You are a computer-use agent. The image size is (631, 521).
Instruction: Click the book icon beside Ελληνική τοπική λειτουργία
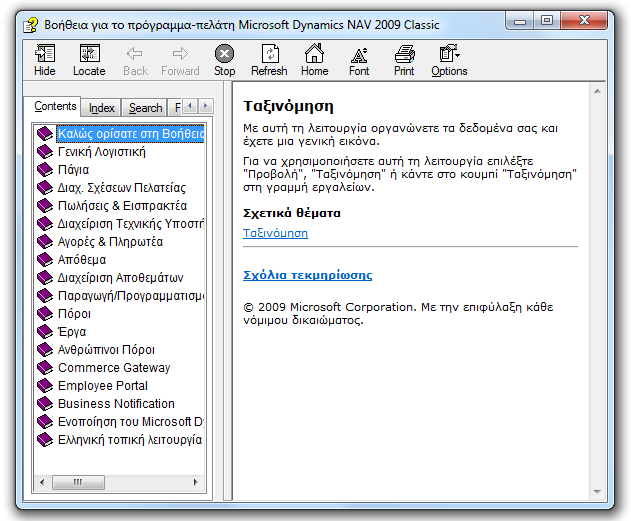45,439
